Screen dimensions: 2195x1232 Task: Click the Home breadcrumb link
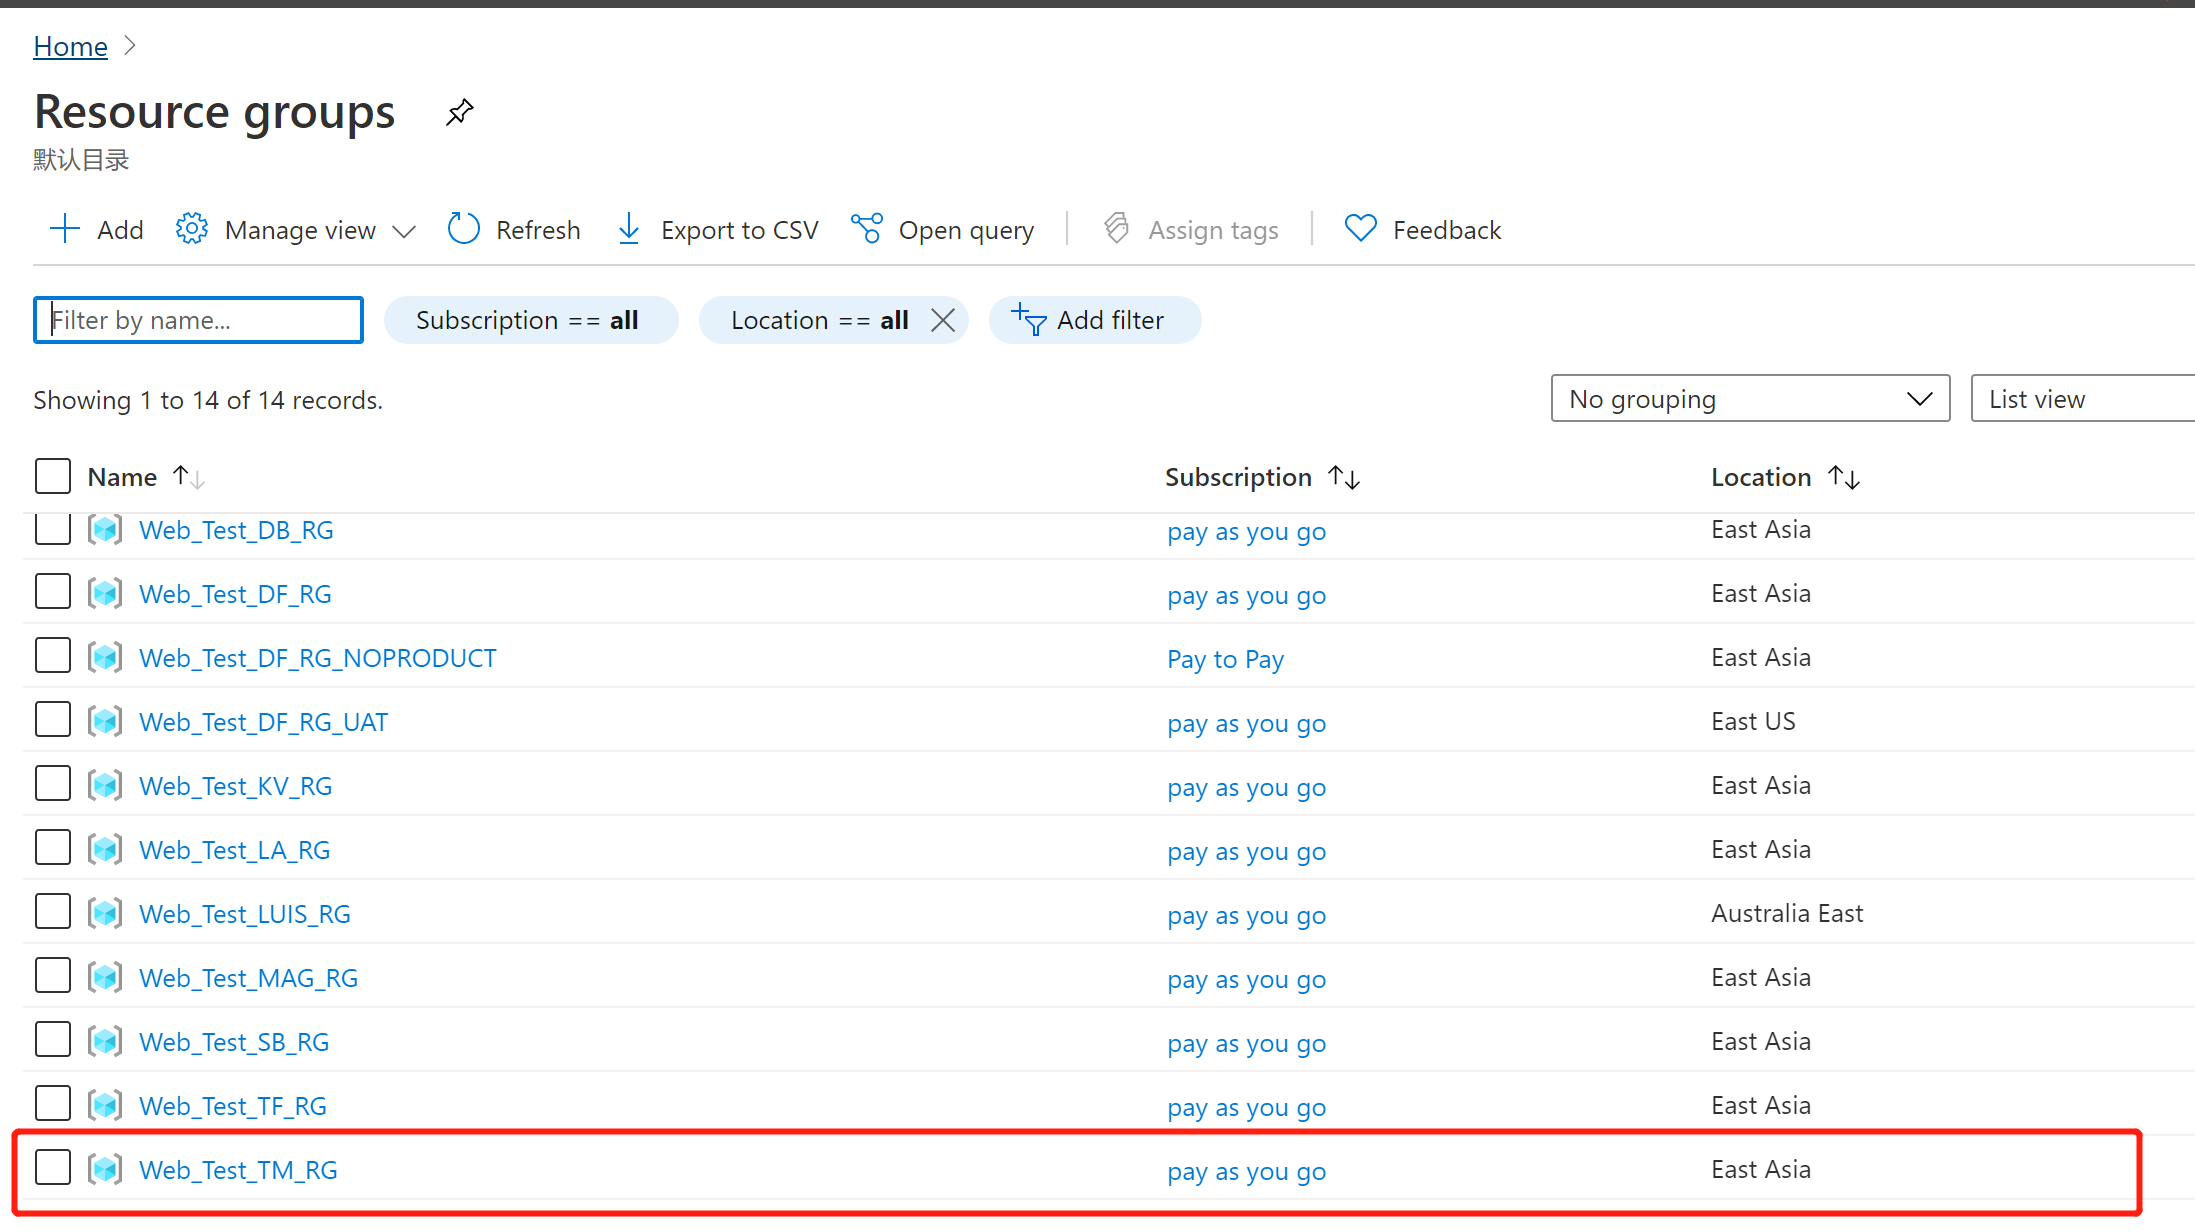tap(71, 47)
